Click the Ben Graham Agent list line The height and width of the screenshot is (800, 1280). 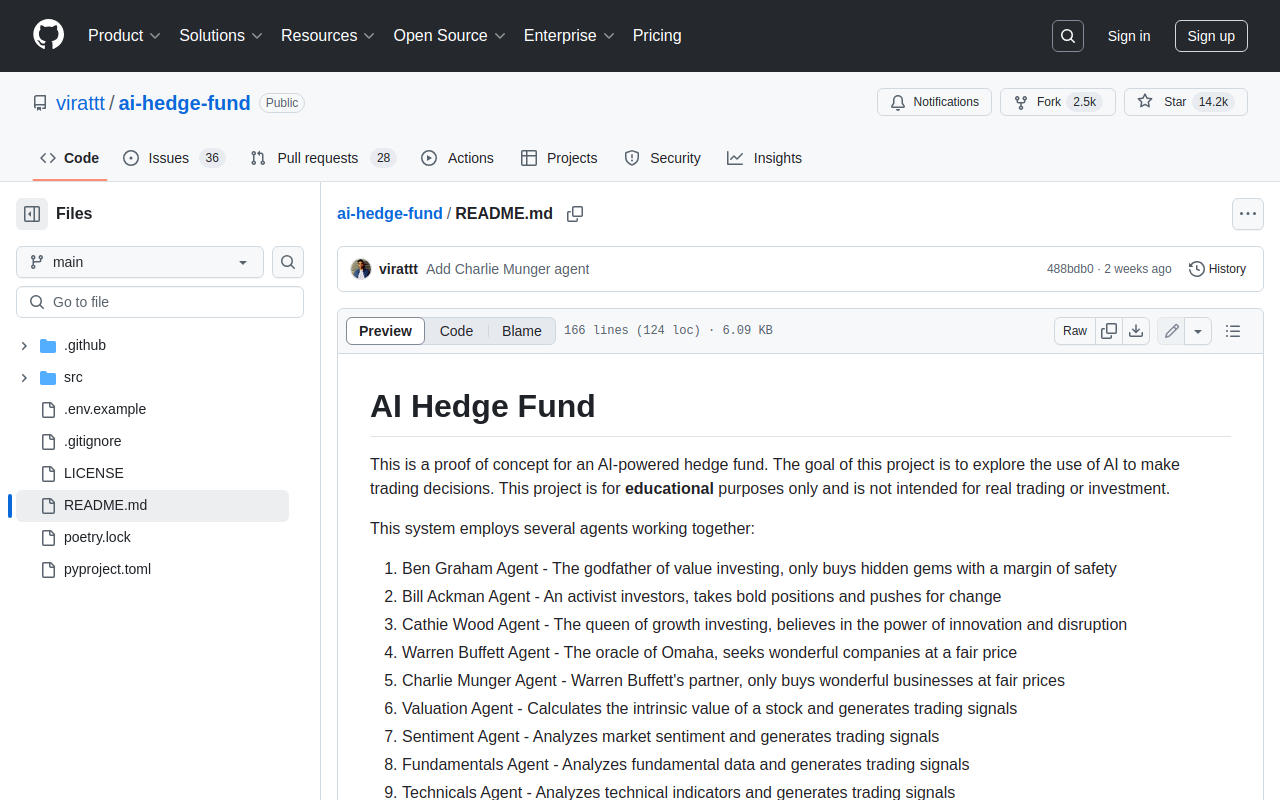(759, 568)
